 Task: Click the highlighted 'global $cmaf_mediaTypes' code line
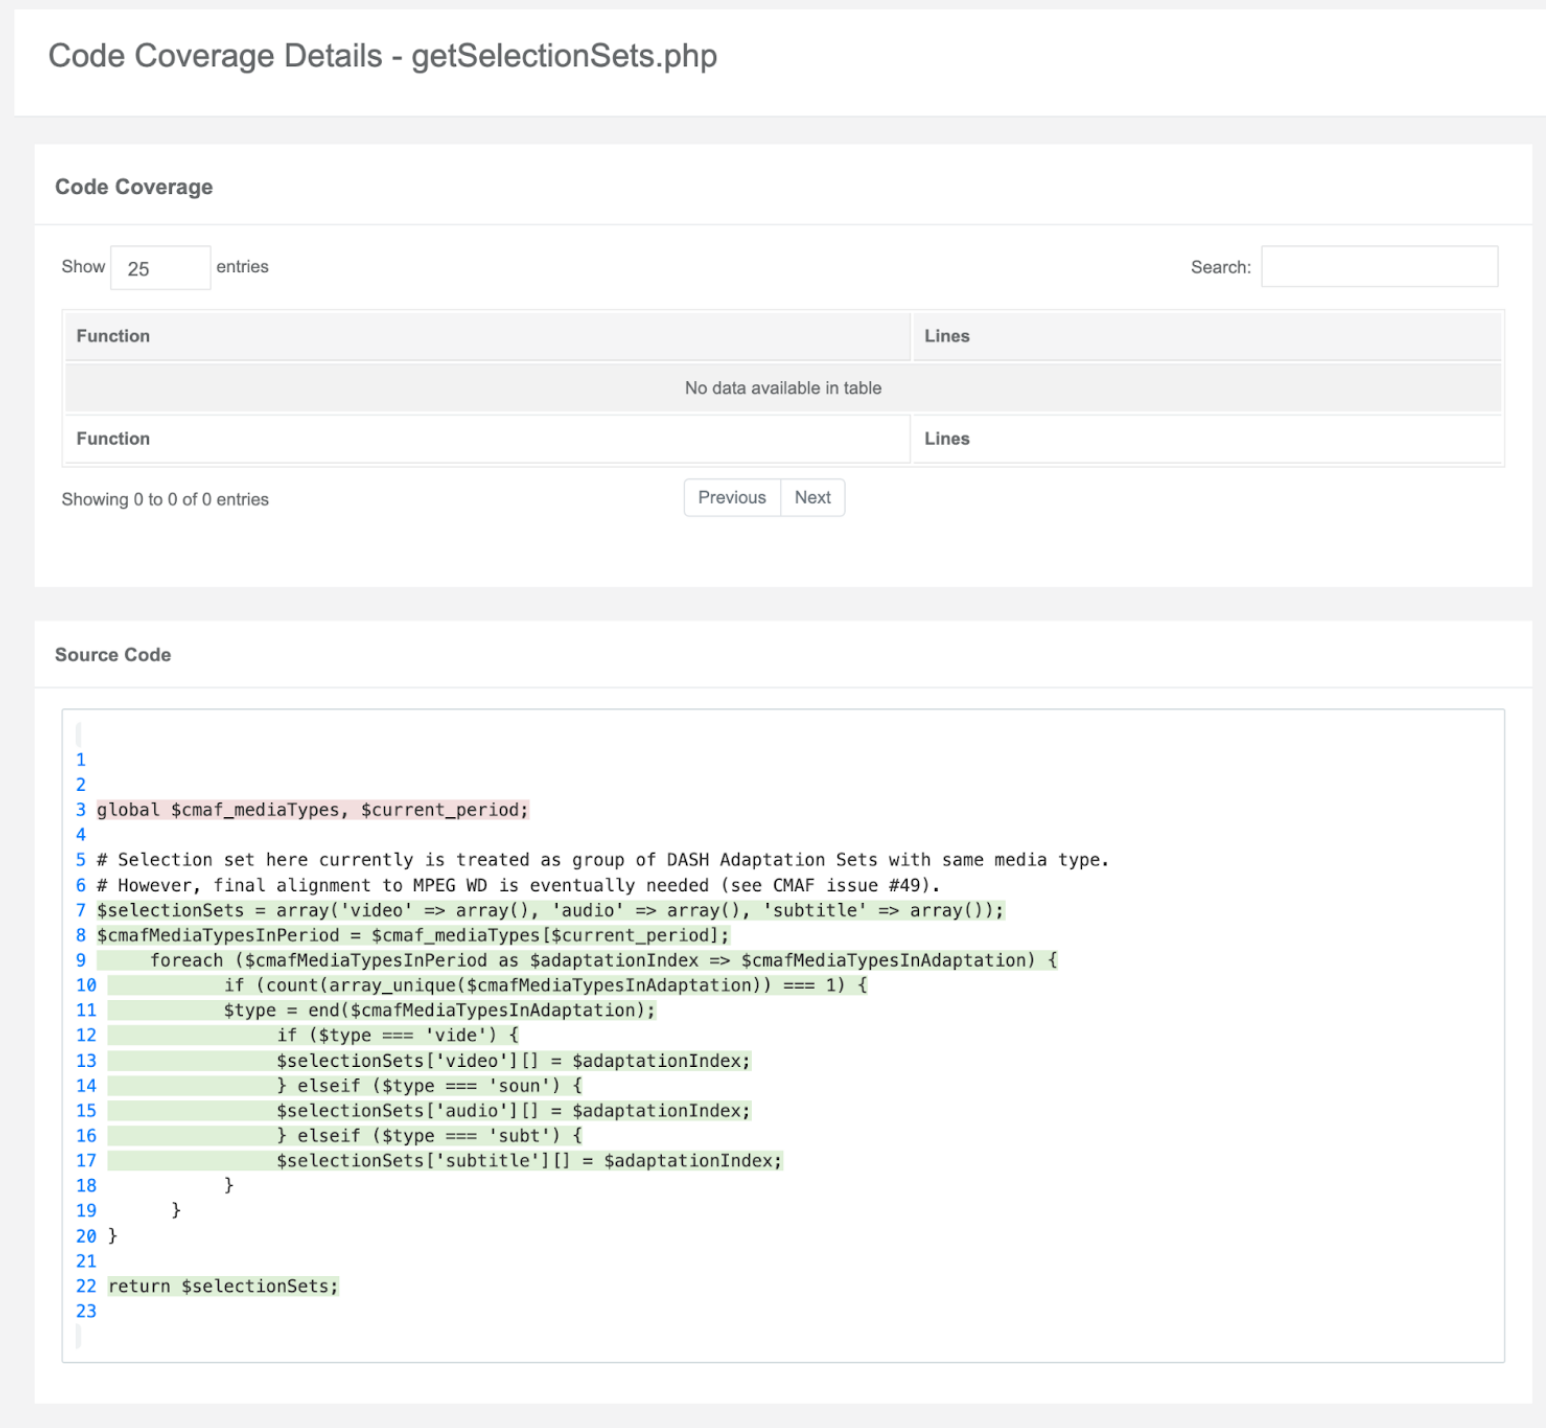(312, 810)
